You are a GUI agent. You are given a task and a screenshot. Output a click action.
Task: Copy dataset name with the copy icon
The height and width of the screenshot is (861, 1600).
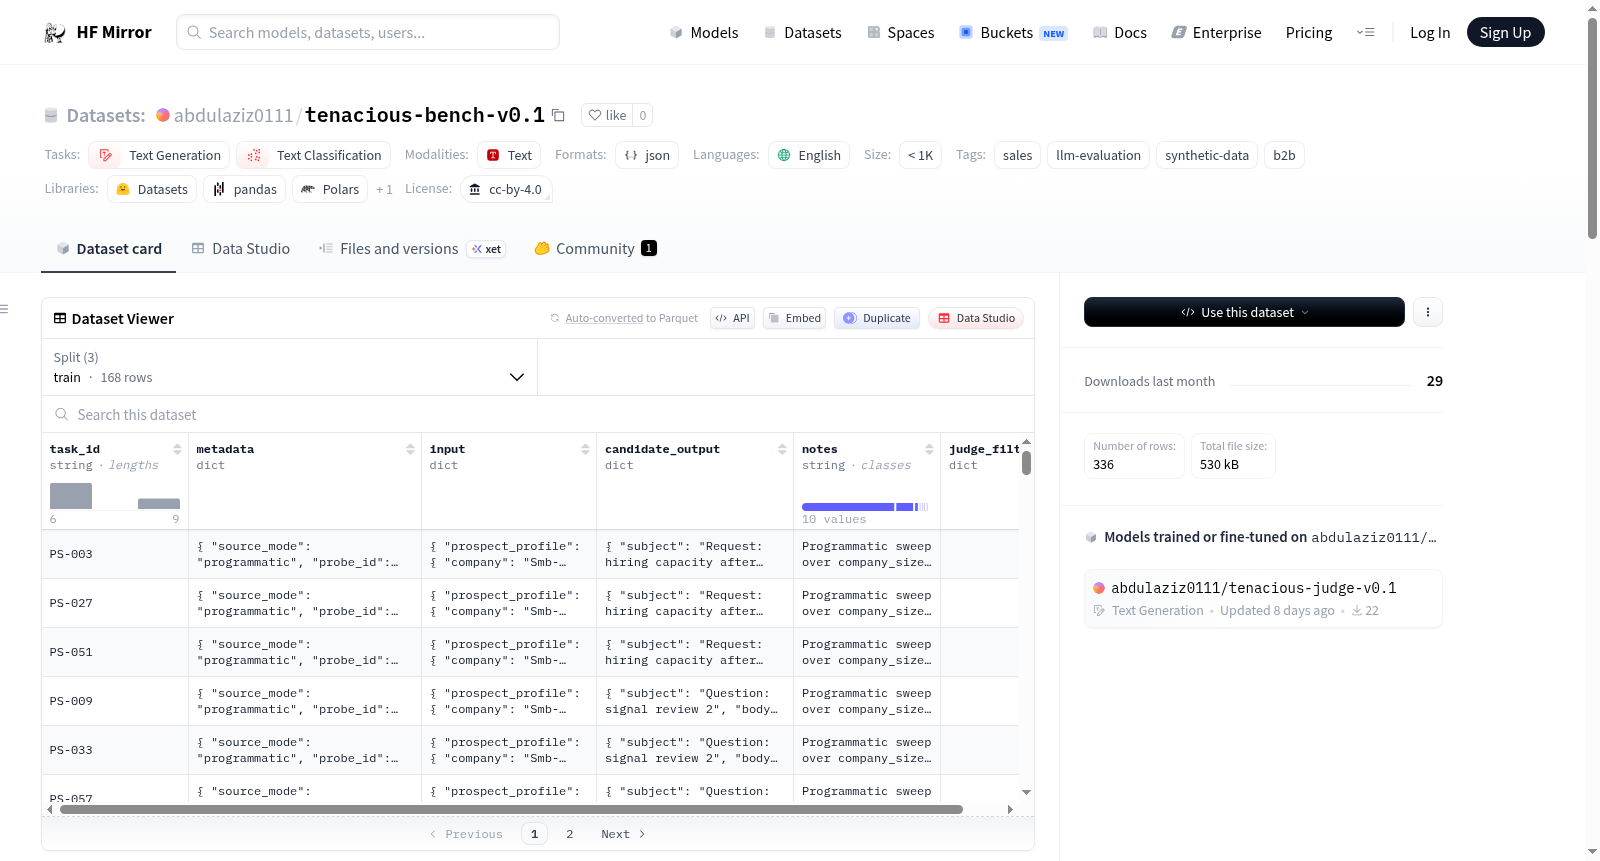pos(559,115)
